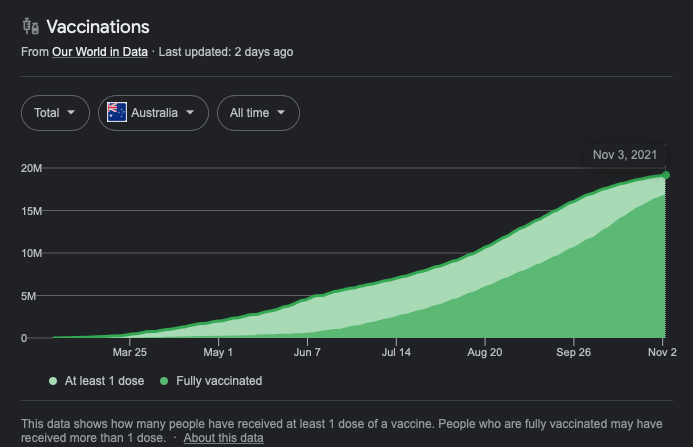Expand the Australia country dropdown
Screen dimensions: 693x447
153,113
